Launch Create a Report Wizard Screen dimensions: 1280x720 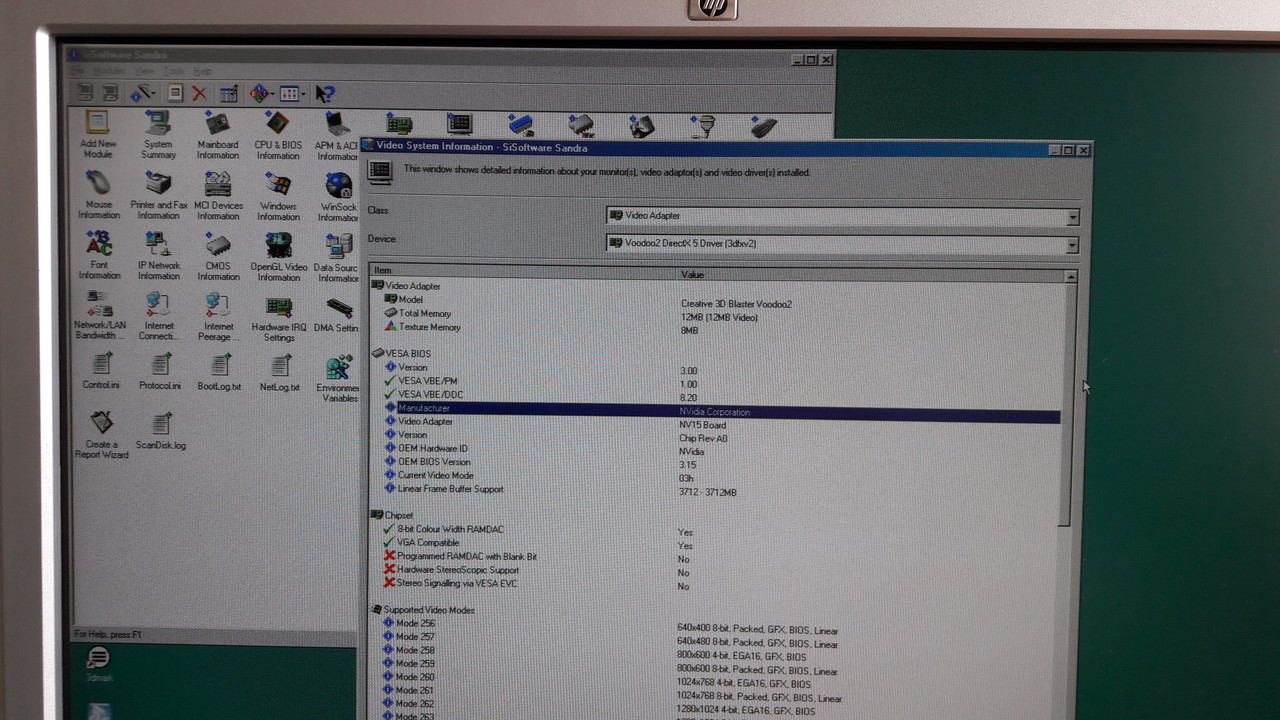101,435
